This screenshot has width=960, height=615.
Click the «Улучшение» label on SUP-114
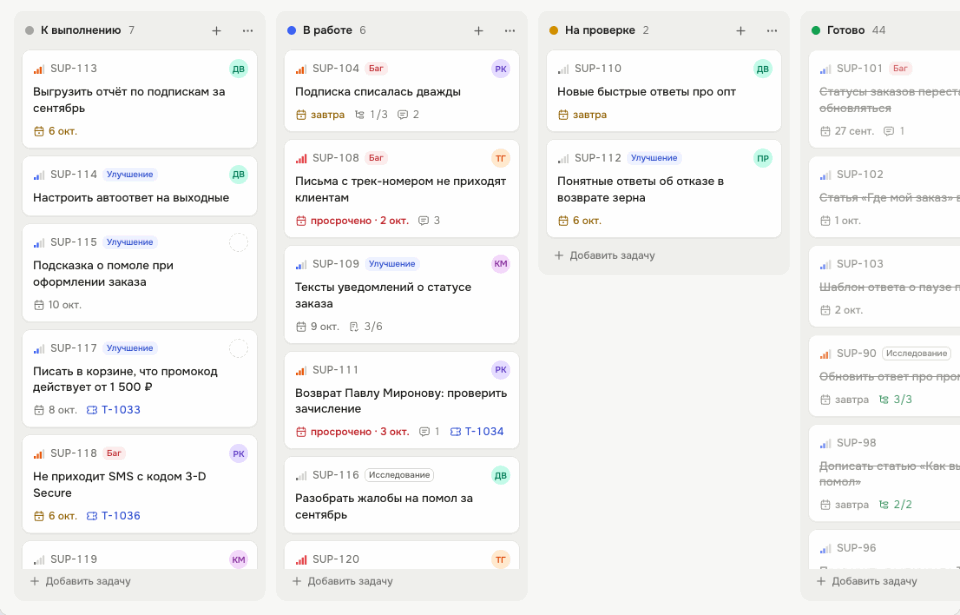coord(130,175)
